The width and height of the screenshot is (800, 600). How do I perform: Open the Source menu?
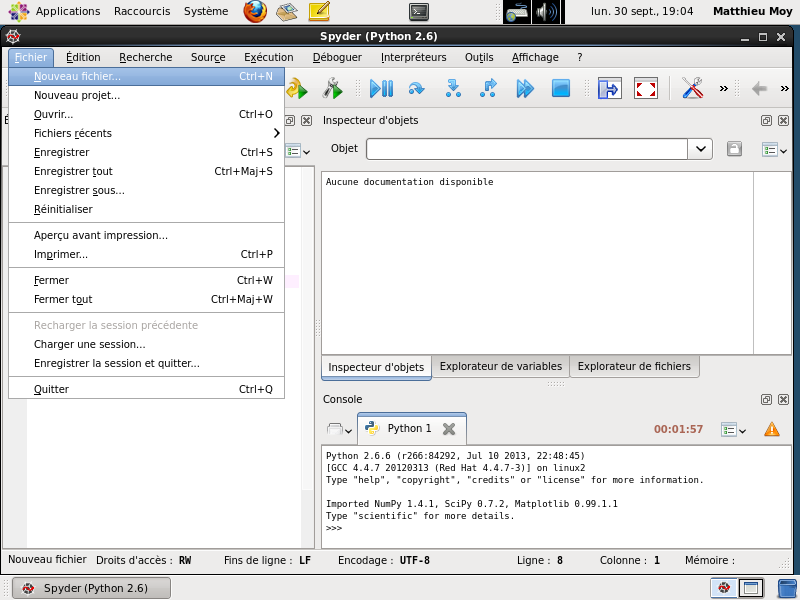[x=208, y=57]
